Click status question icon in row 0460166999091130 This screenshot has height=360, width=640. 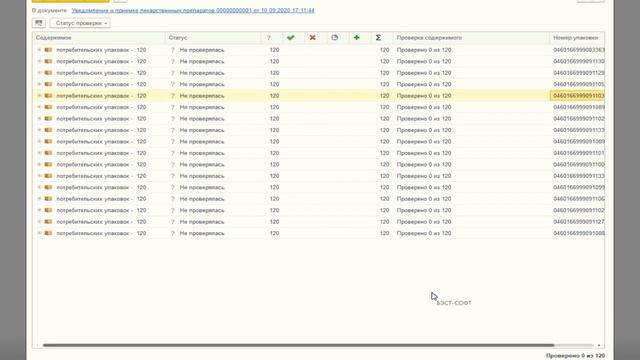[x=173, y=61]
